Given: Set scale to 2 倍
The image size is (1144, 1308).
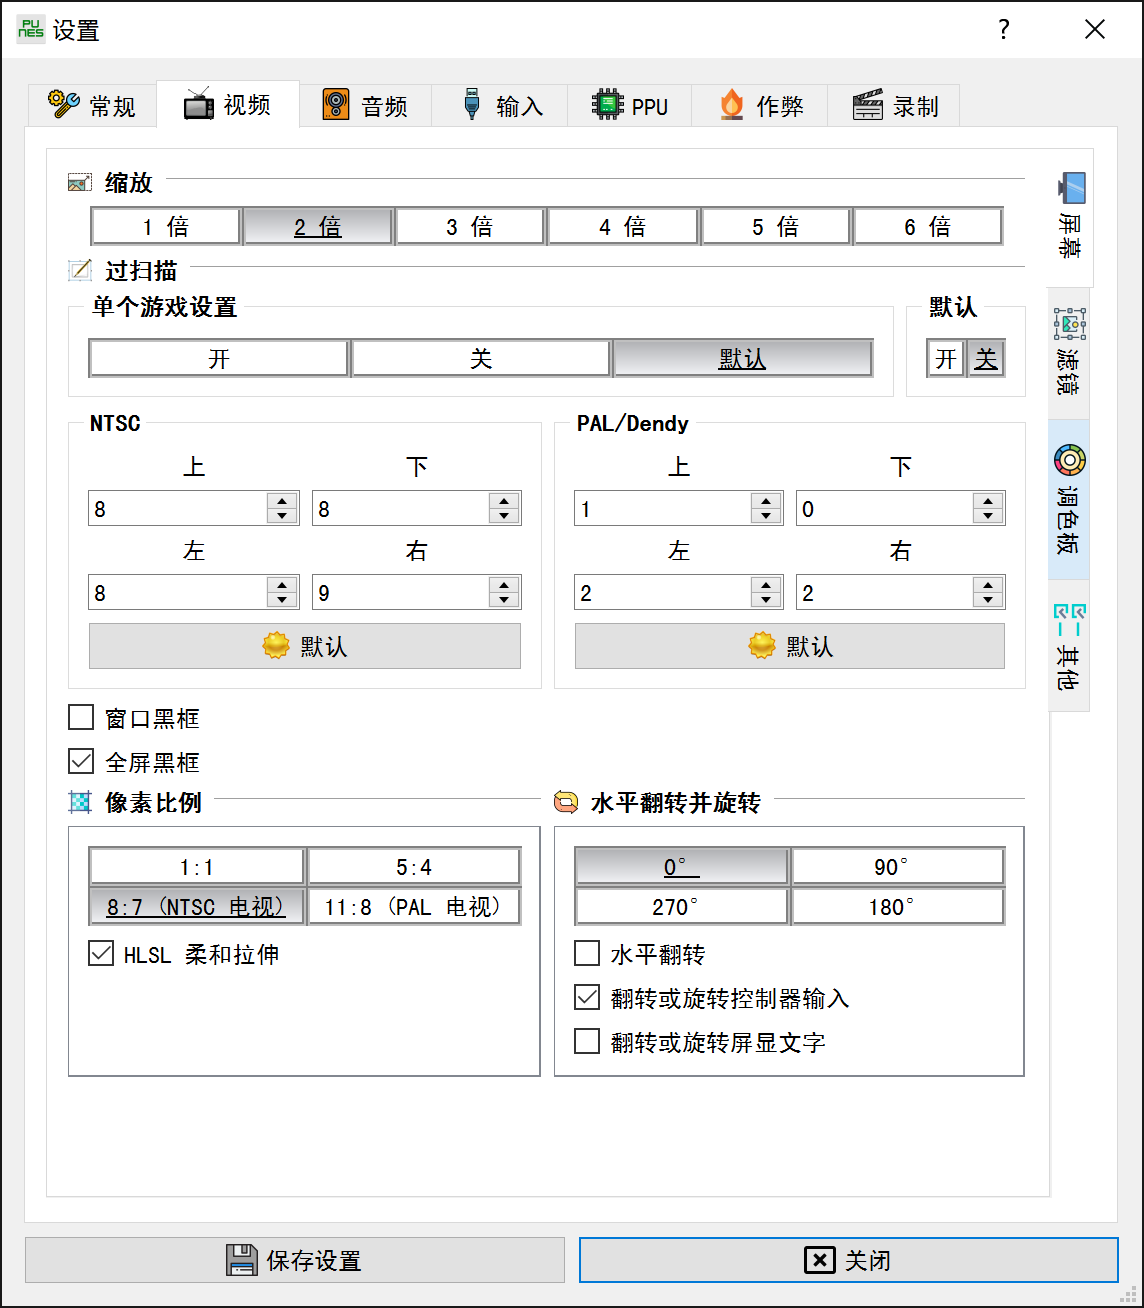Looking at the screenshot, I should [318, 226].
